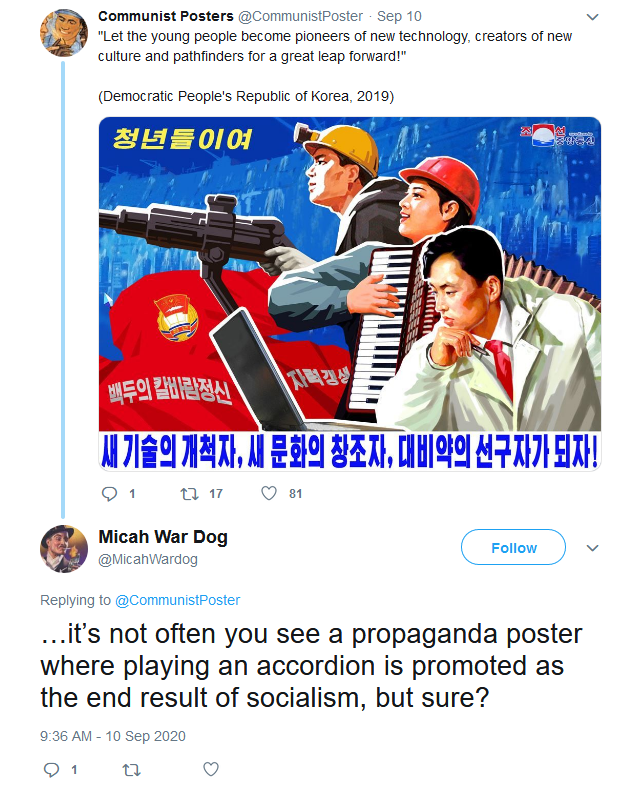Retweet Micah War Dog's reply

coord(131,770)
